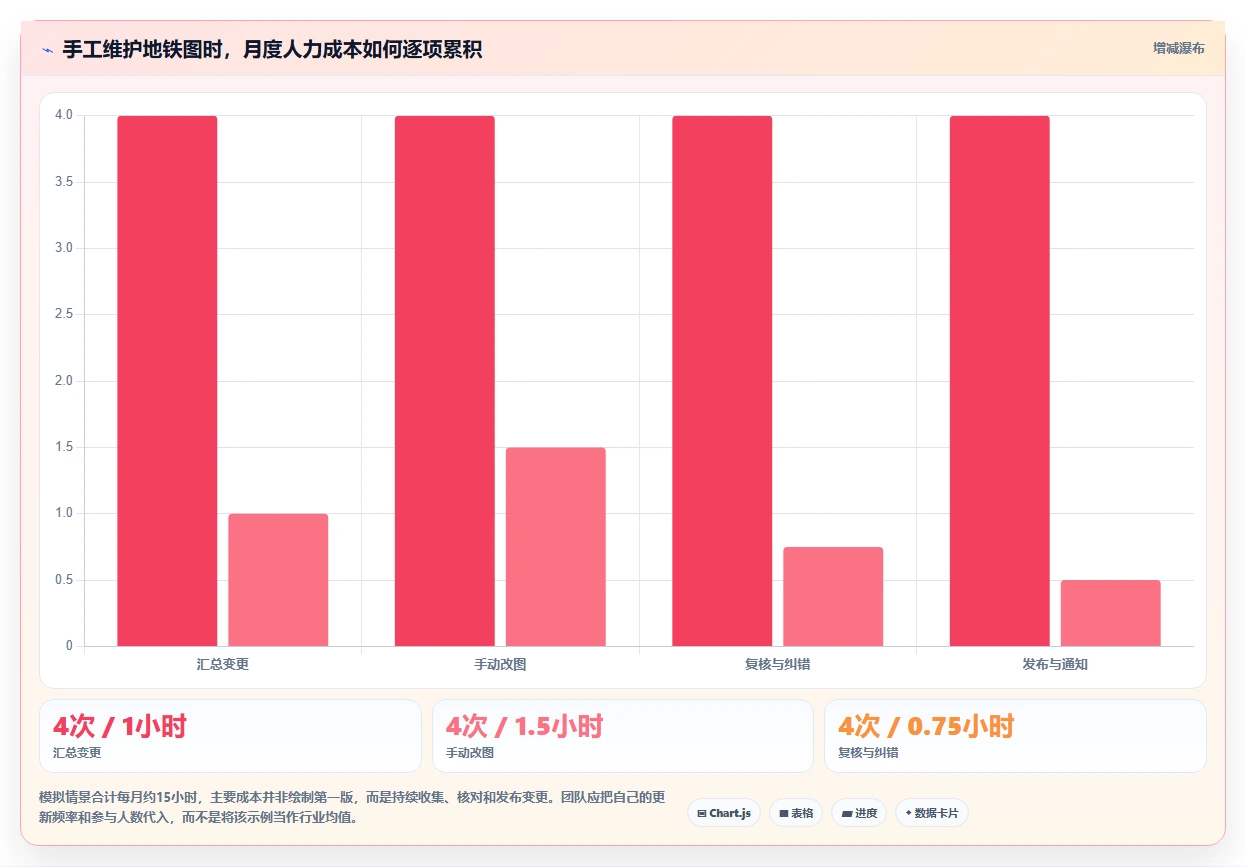Click the footnote text starting 模拟情景合计

(x=352, y=807)
